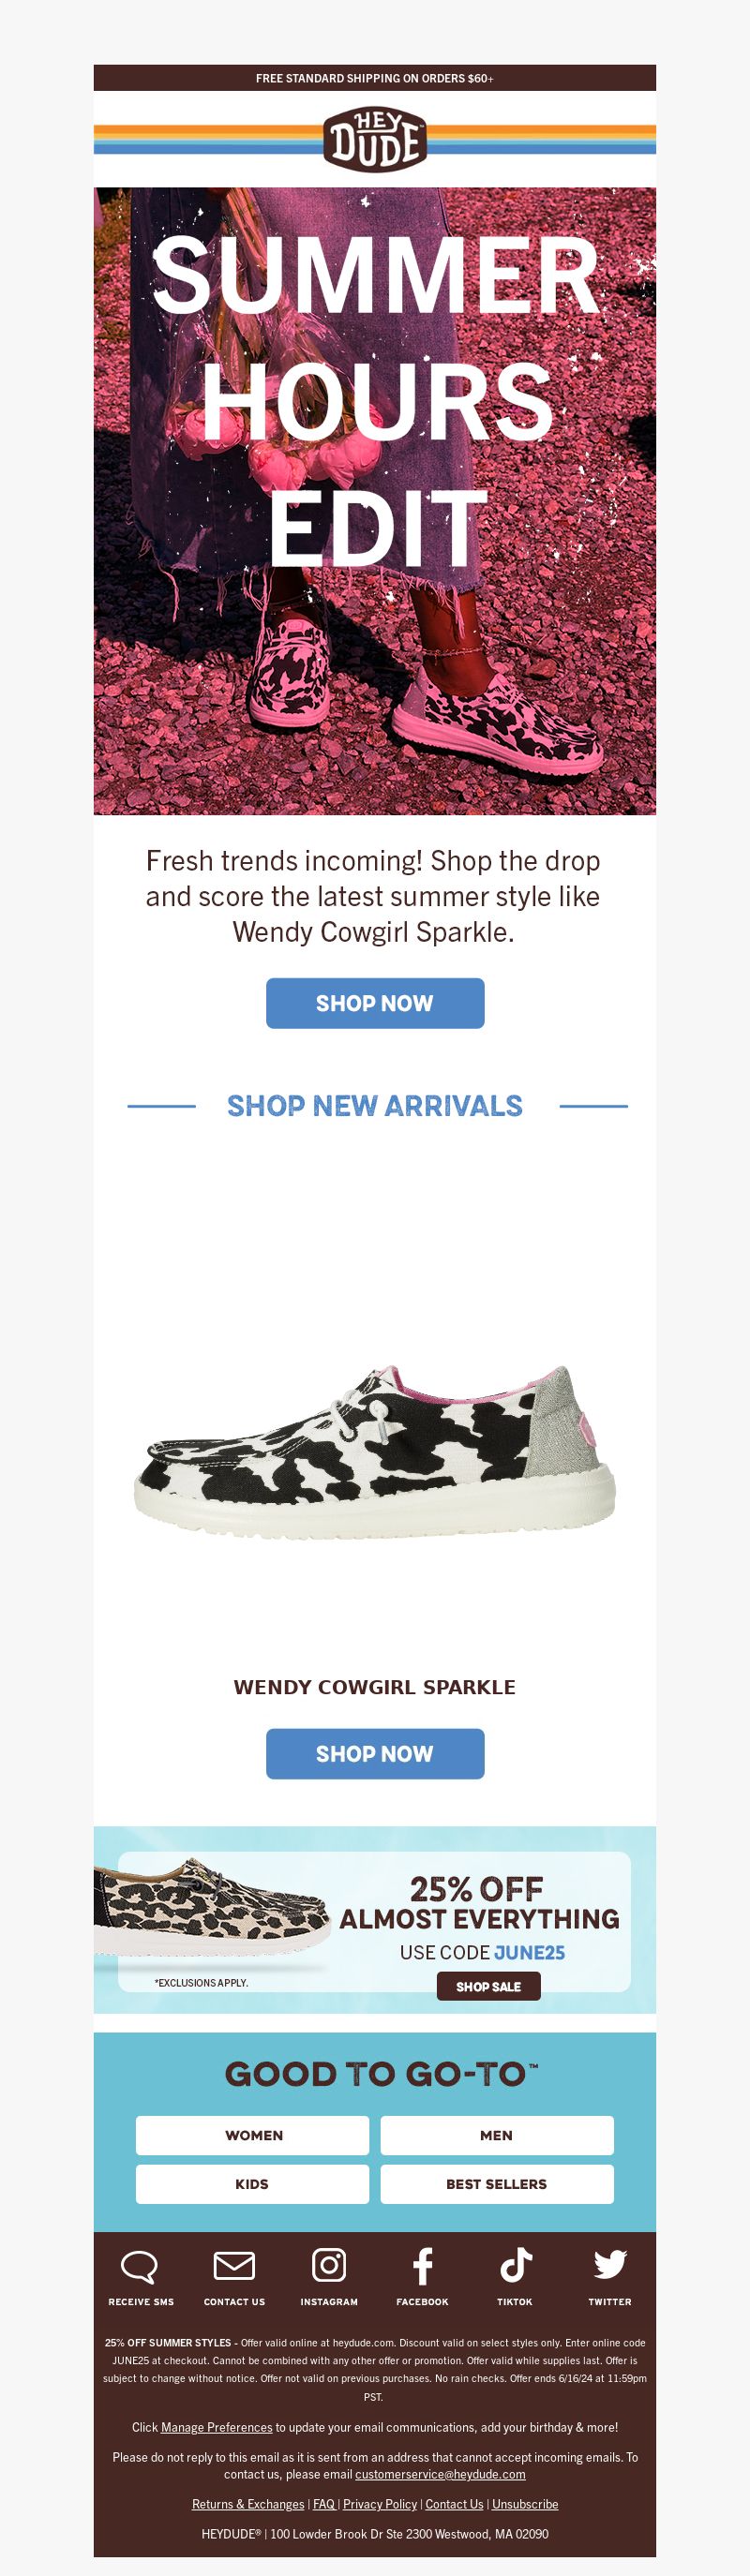750x2576 pixels.
Task: Select the Kids category
Action: point(253,2184)
